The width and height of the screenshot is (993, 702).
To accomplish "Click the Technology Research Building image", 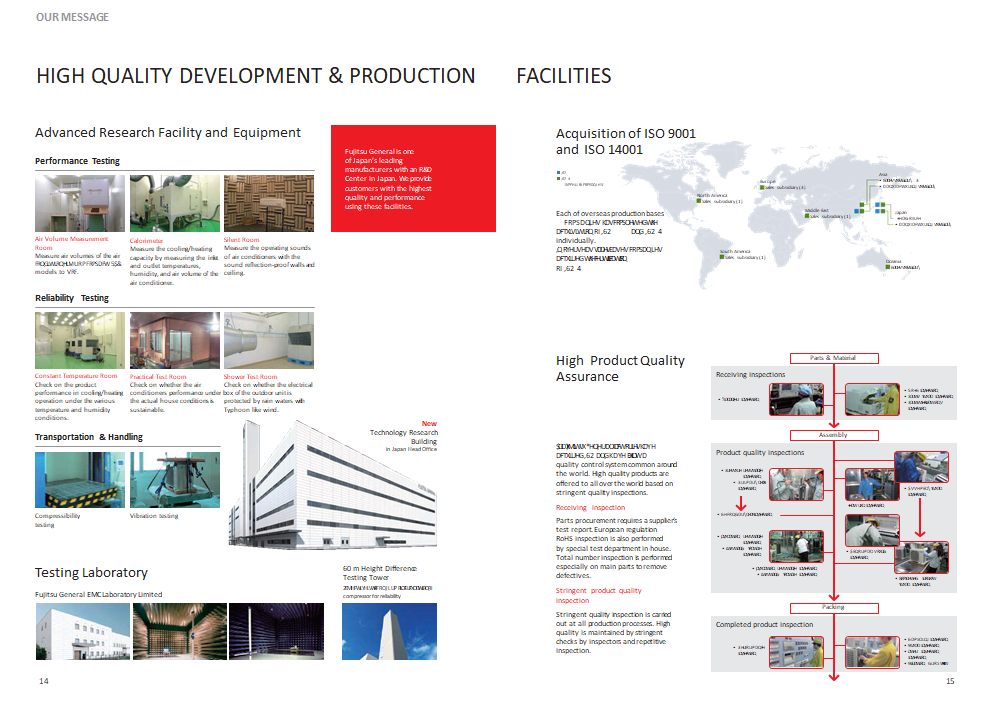I will pos(332,487).
